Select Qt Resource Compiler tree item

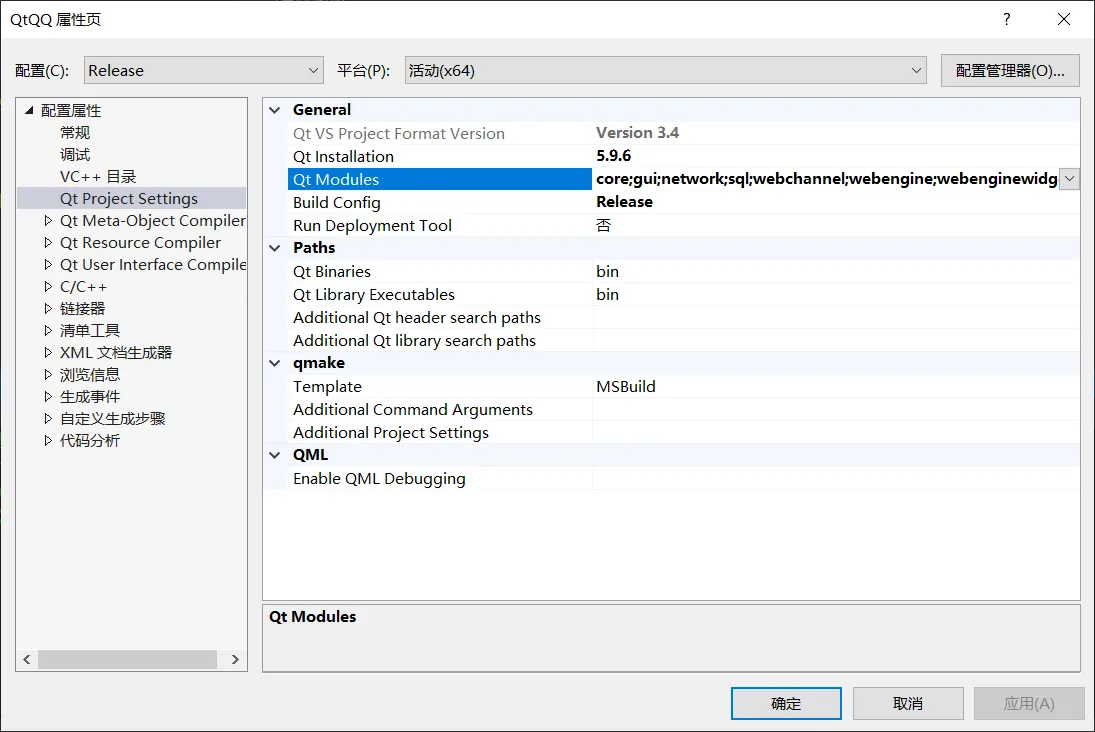pyautogui.click(x=140, y=242)
